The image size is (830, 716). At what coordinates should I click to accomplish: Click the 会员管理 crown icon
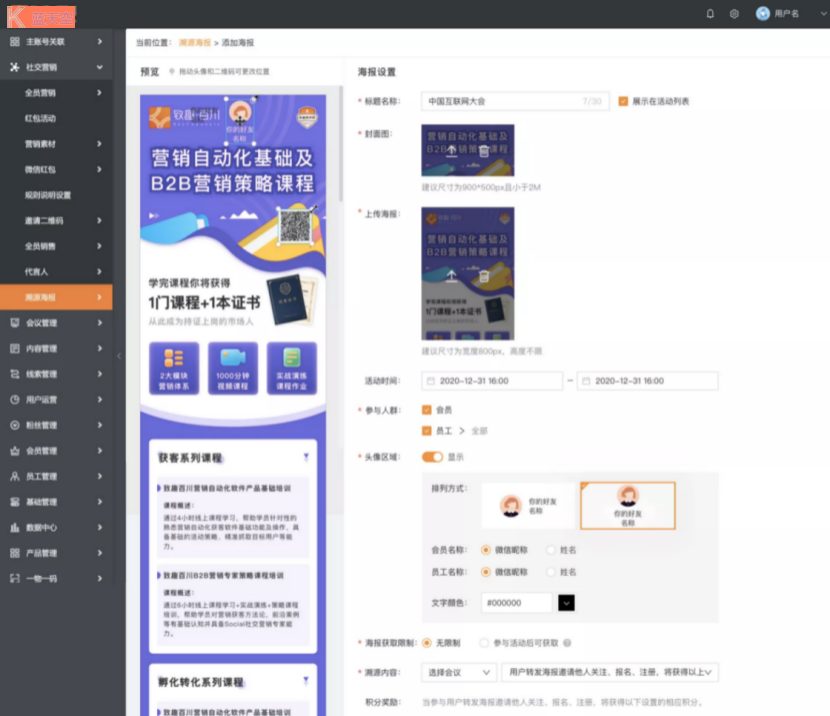[x=15, y=451]
